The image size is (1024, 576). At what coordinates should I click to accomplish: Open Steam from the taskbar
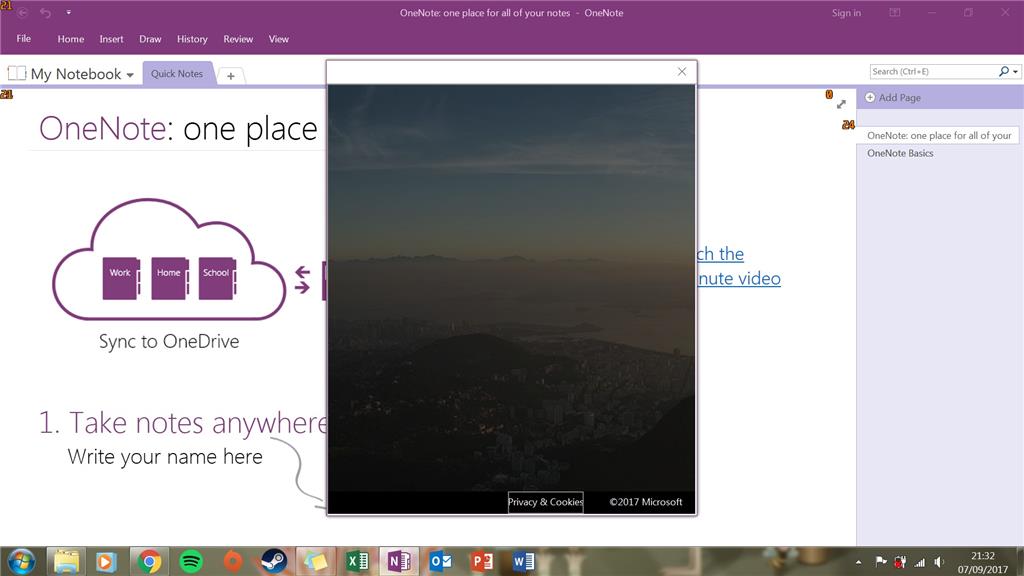point(274,561)
